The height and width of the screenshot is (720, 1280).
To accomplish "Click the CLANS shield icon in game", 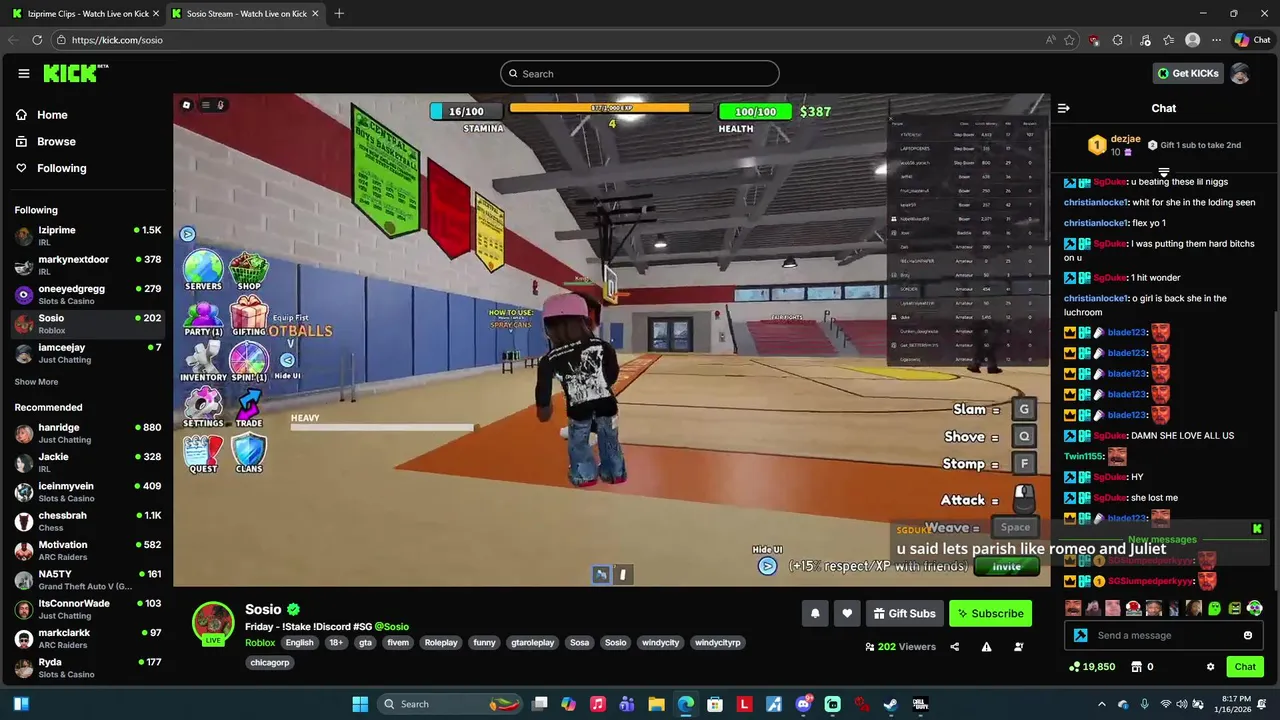I will (249, 454).
